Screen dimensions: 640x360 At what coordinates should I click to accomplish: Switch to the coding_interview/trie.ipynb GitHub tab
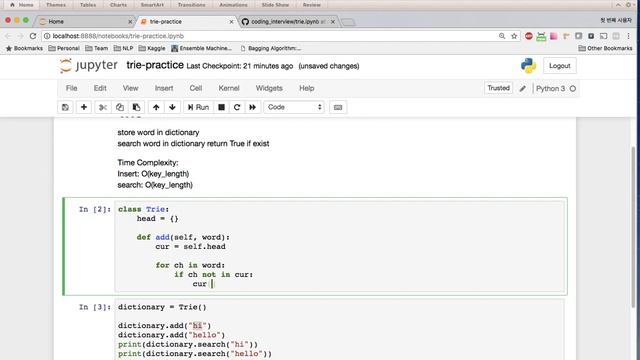tap(287, 22)
